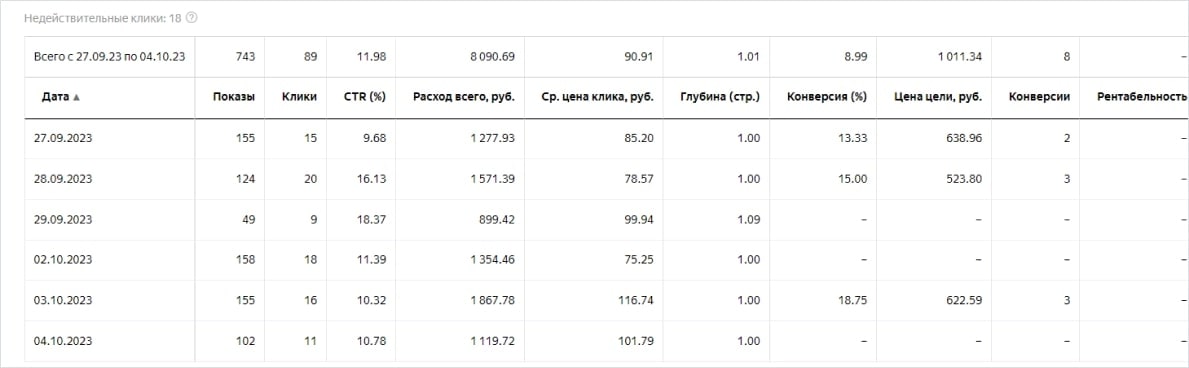Sort table by Клики column
This screenshot has height=368, width=1189.
pyautogui.click(x=299, y=97)
